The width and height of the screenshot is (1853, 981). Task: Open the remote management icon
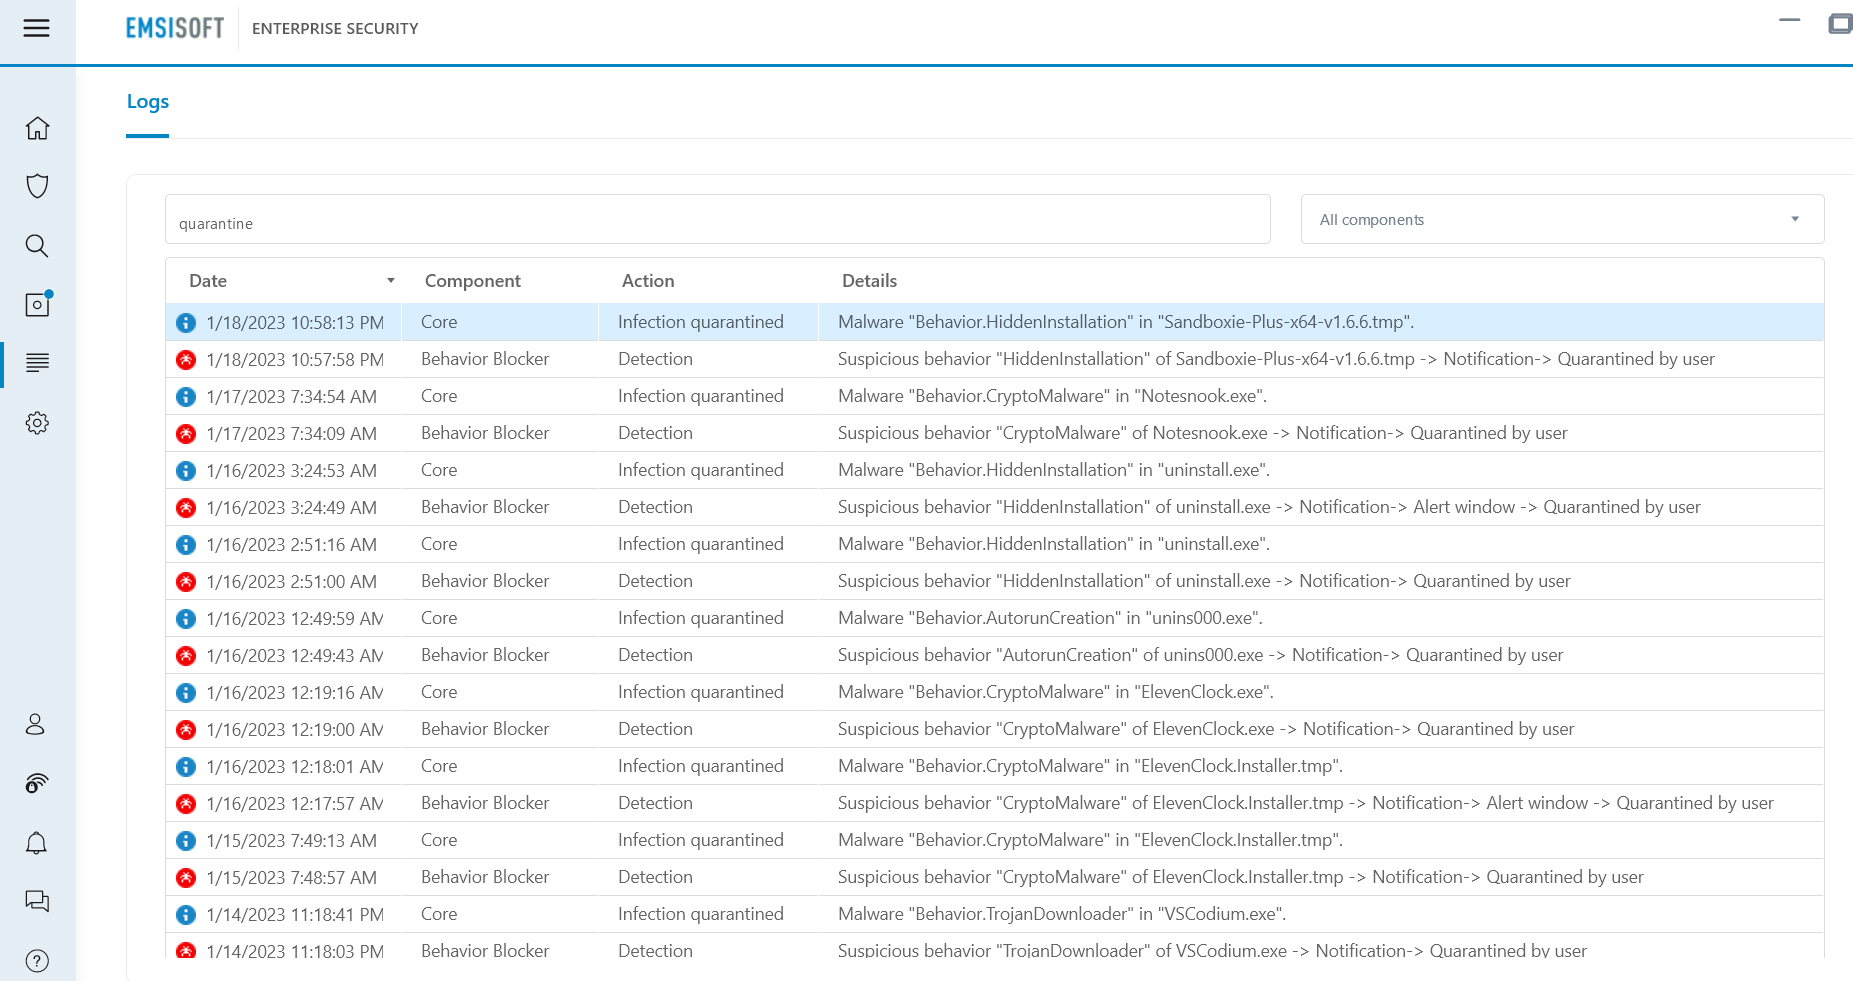pyautogui.click(x=37, y=783)
